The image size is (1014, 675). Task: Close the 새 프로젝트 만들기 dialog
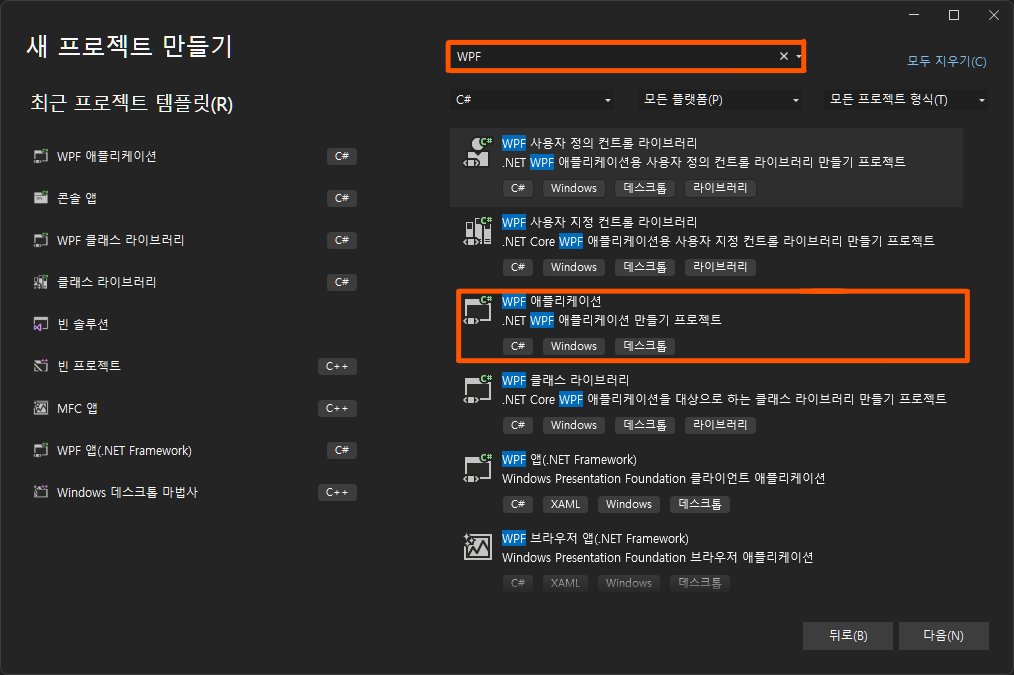[x=994, y=15]
